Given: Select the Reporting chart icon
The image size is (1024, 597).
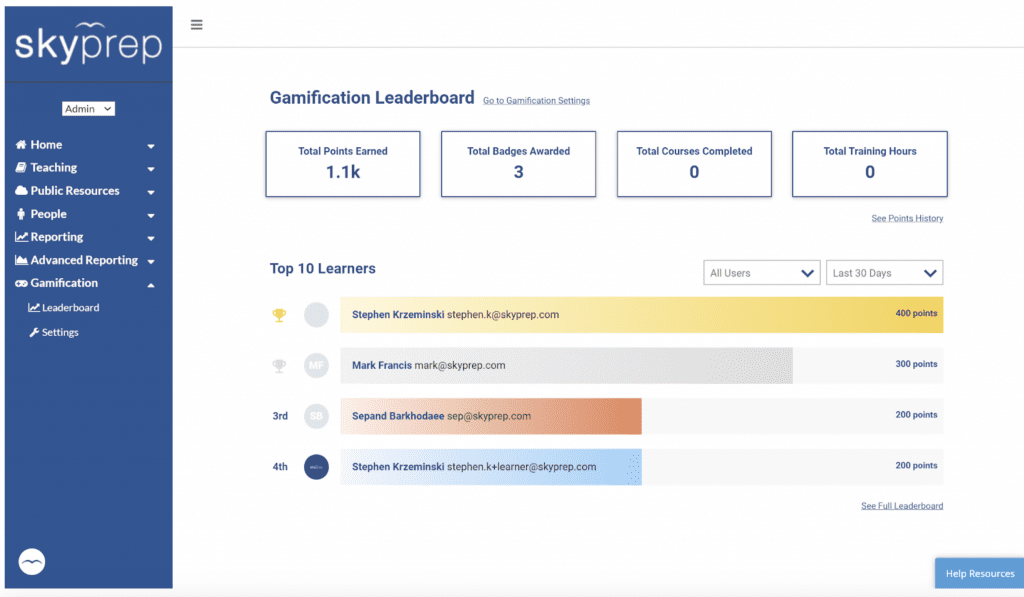Looking at the screenshot, I should pyautogui.click(x=20, y=237).
